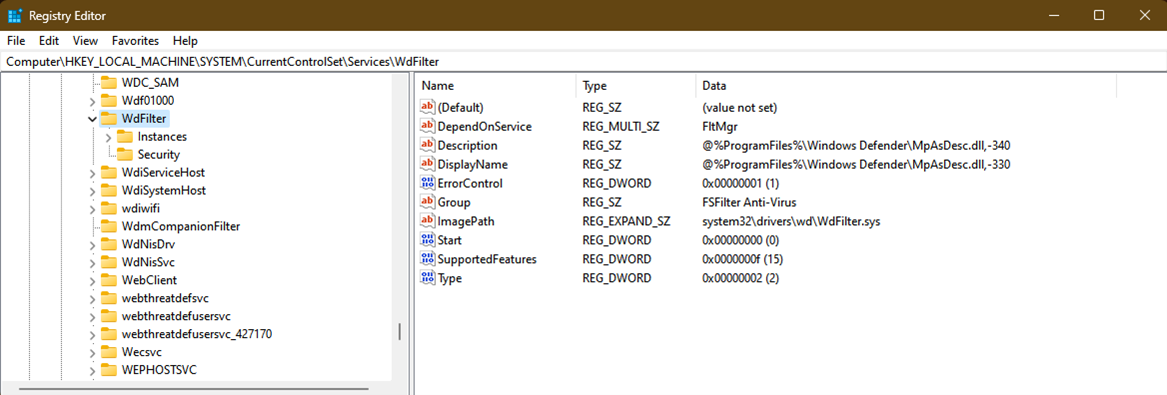Image resolution: width=1167 pixels, height=395 pixels.
Task: Expand the wdiwifi key
Action: [92, 208]
